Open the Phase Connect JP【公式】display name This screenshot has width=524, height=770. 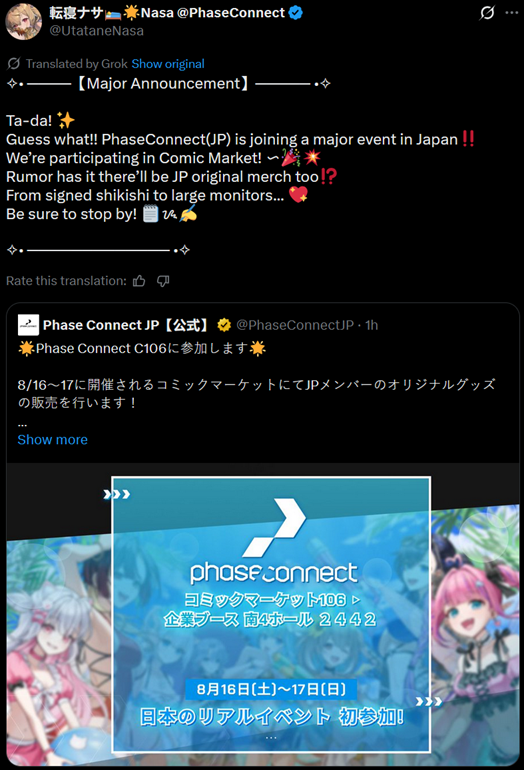(x=127, y=325)
